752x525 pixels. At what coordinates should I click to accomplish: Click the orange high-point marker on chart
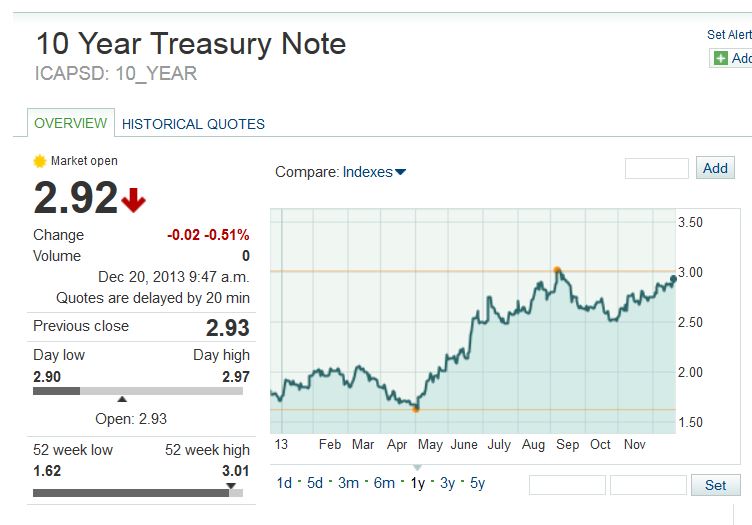coord(557,270)
